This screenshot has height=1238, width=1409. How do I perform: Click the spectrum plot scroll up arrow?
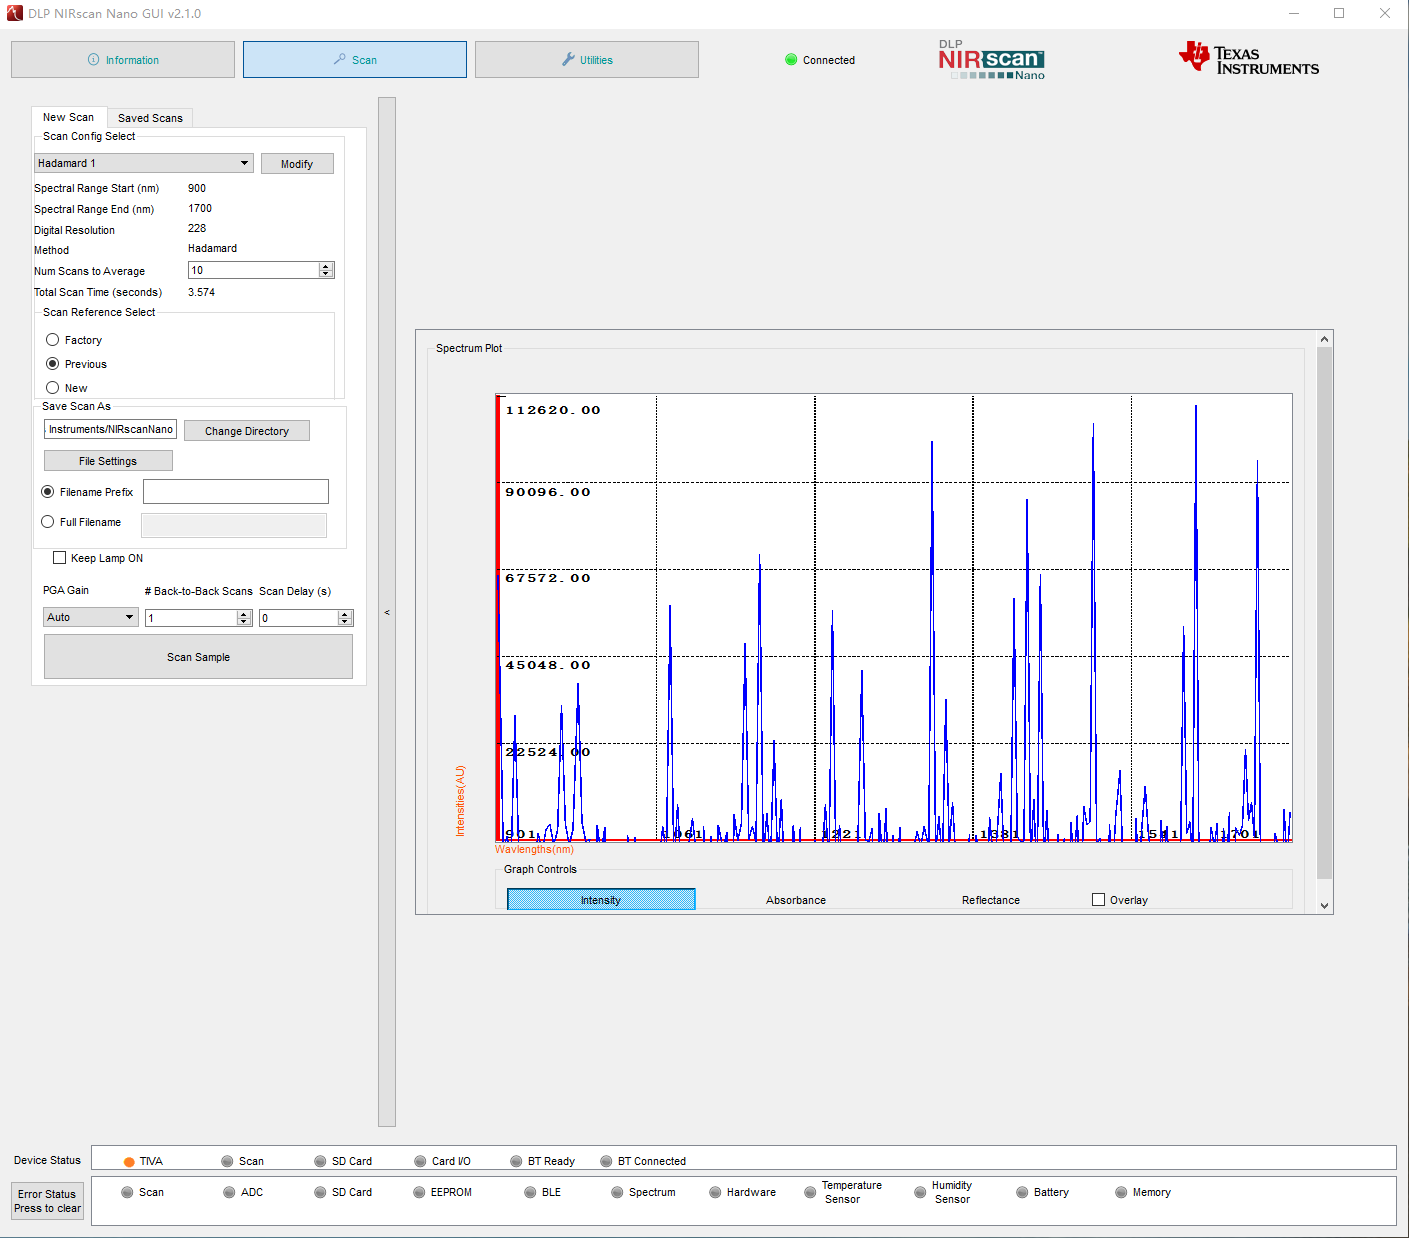coord(1325,339)
